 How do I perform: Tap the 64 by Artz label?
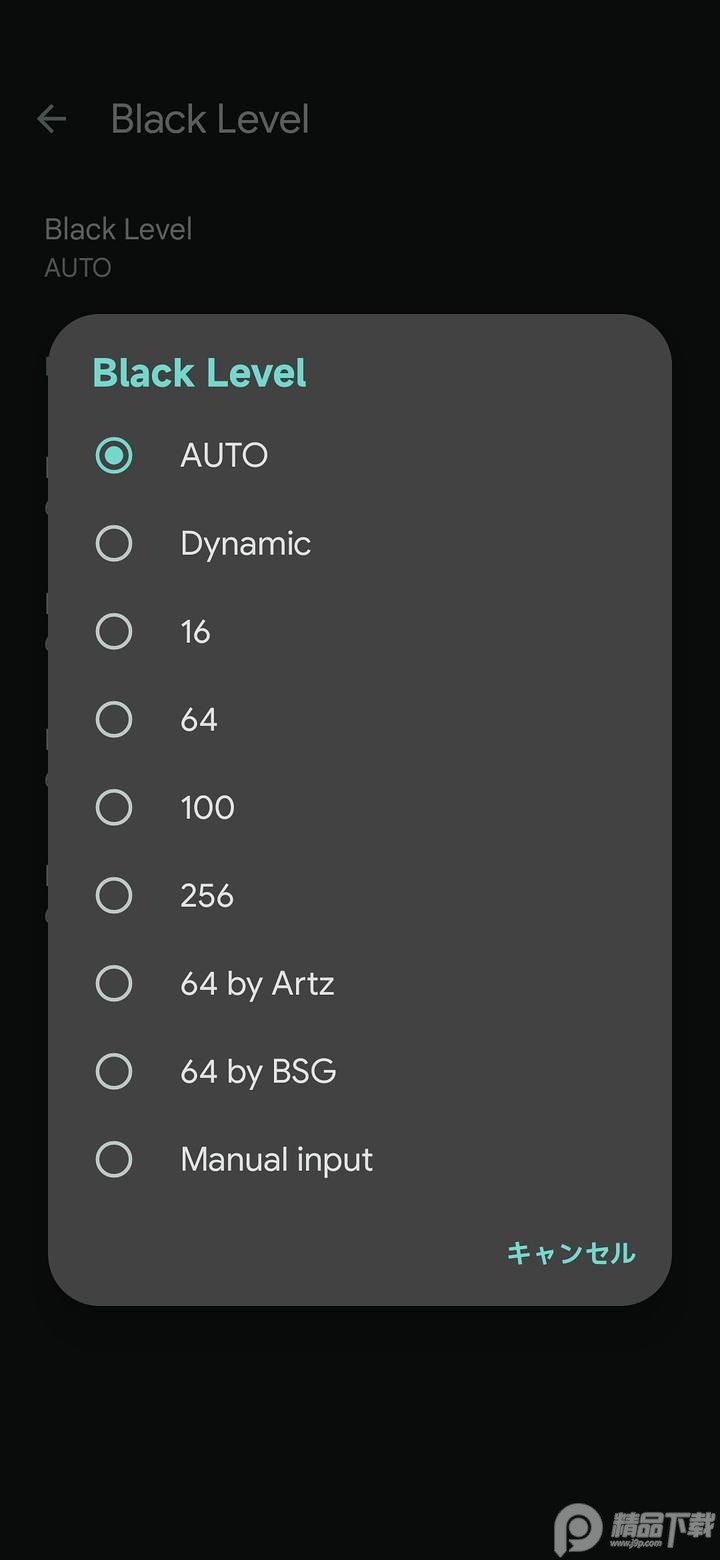pos(257,984)
